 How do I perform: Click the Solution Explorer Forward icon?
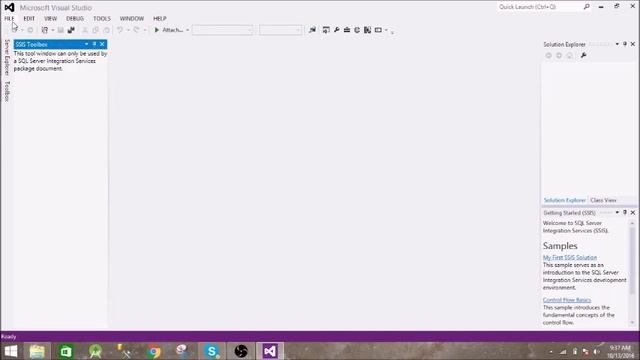click(x=559, y=56)
